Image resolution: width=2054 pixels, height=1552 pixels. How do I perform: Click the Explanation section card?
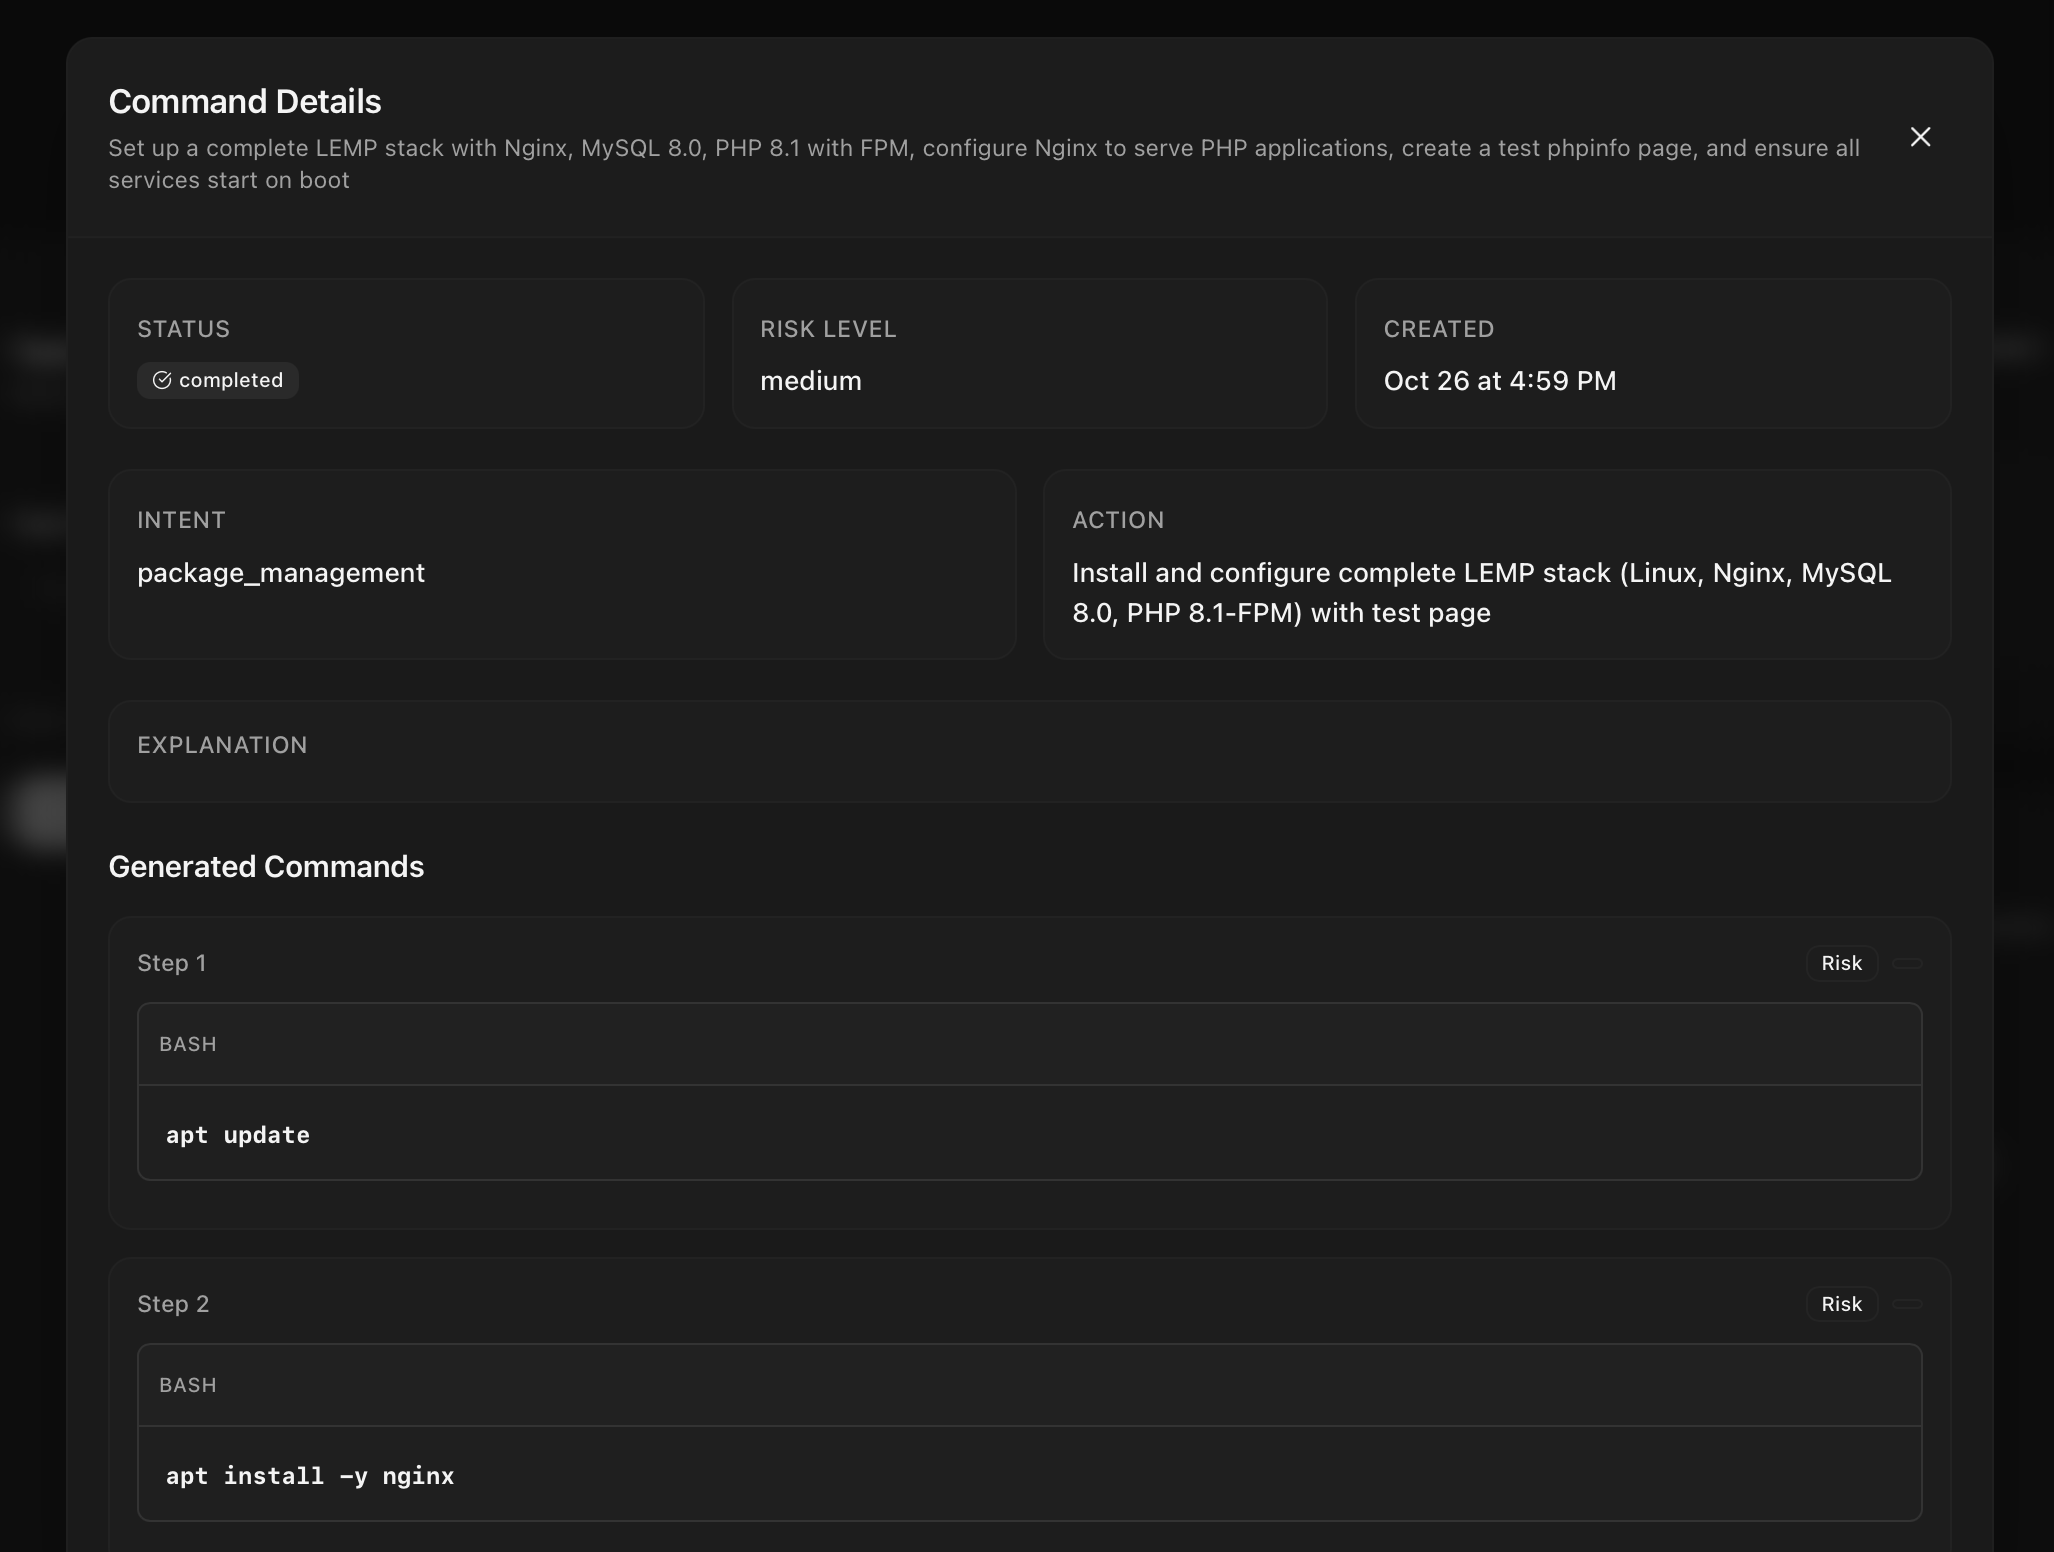(x=1029, y=751)
